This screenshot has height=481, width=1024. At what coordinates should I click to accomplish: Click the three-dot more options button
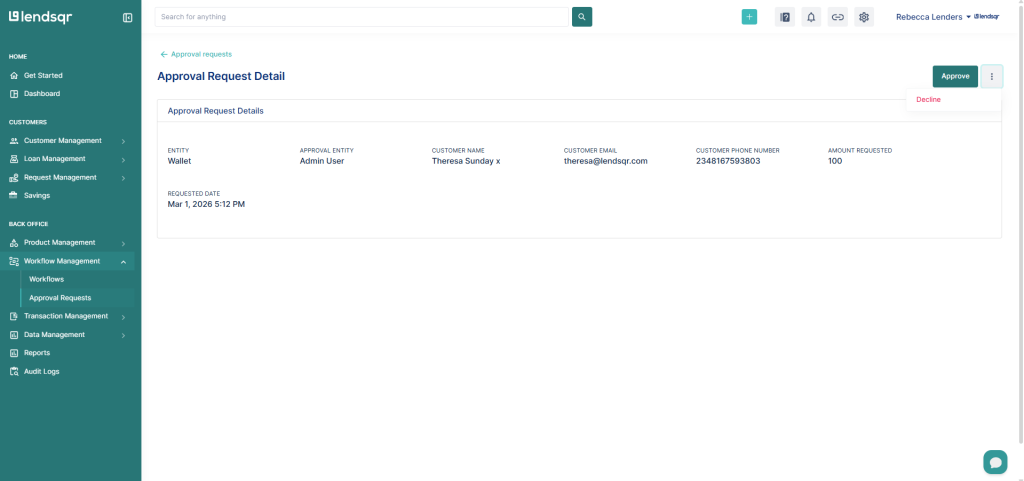point(992,76)
